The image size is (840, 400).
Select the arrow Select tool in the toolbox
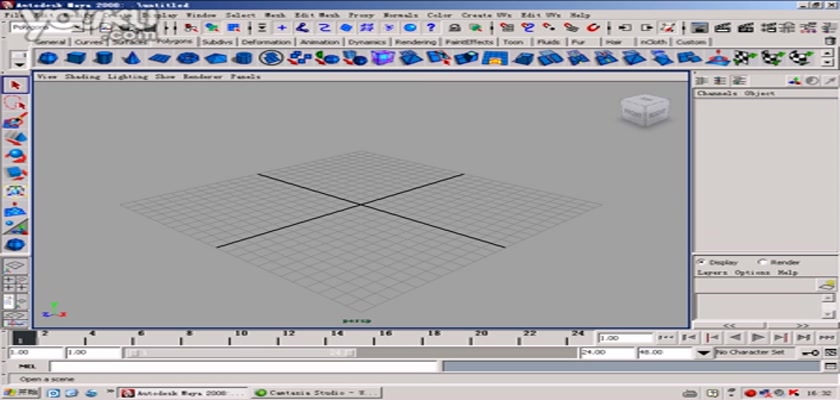click(x=15, y=85)
